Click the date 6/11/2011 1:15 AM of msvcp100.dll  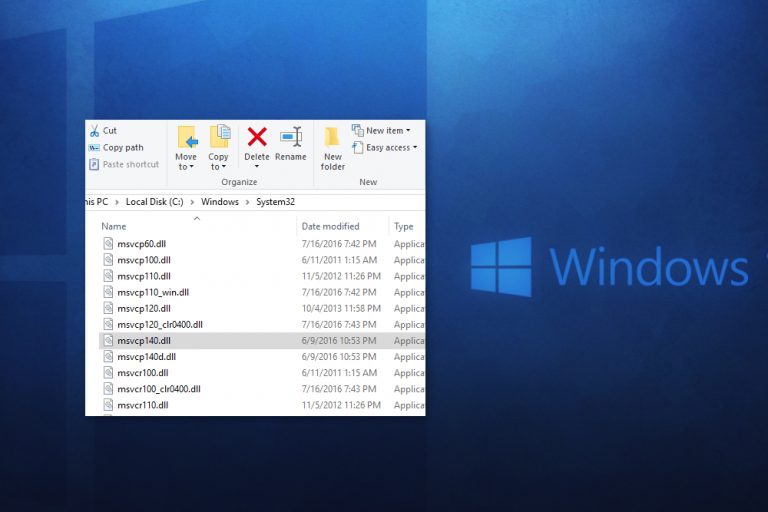(339, 260)
